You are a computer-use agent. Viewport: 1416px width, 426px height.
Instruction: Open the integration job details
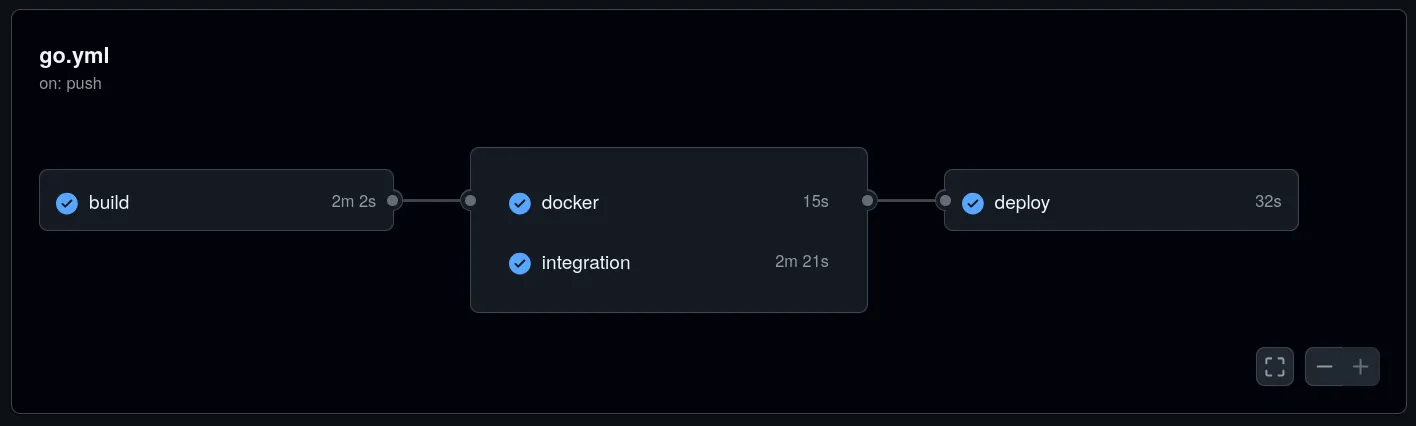(669, 263)
